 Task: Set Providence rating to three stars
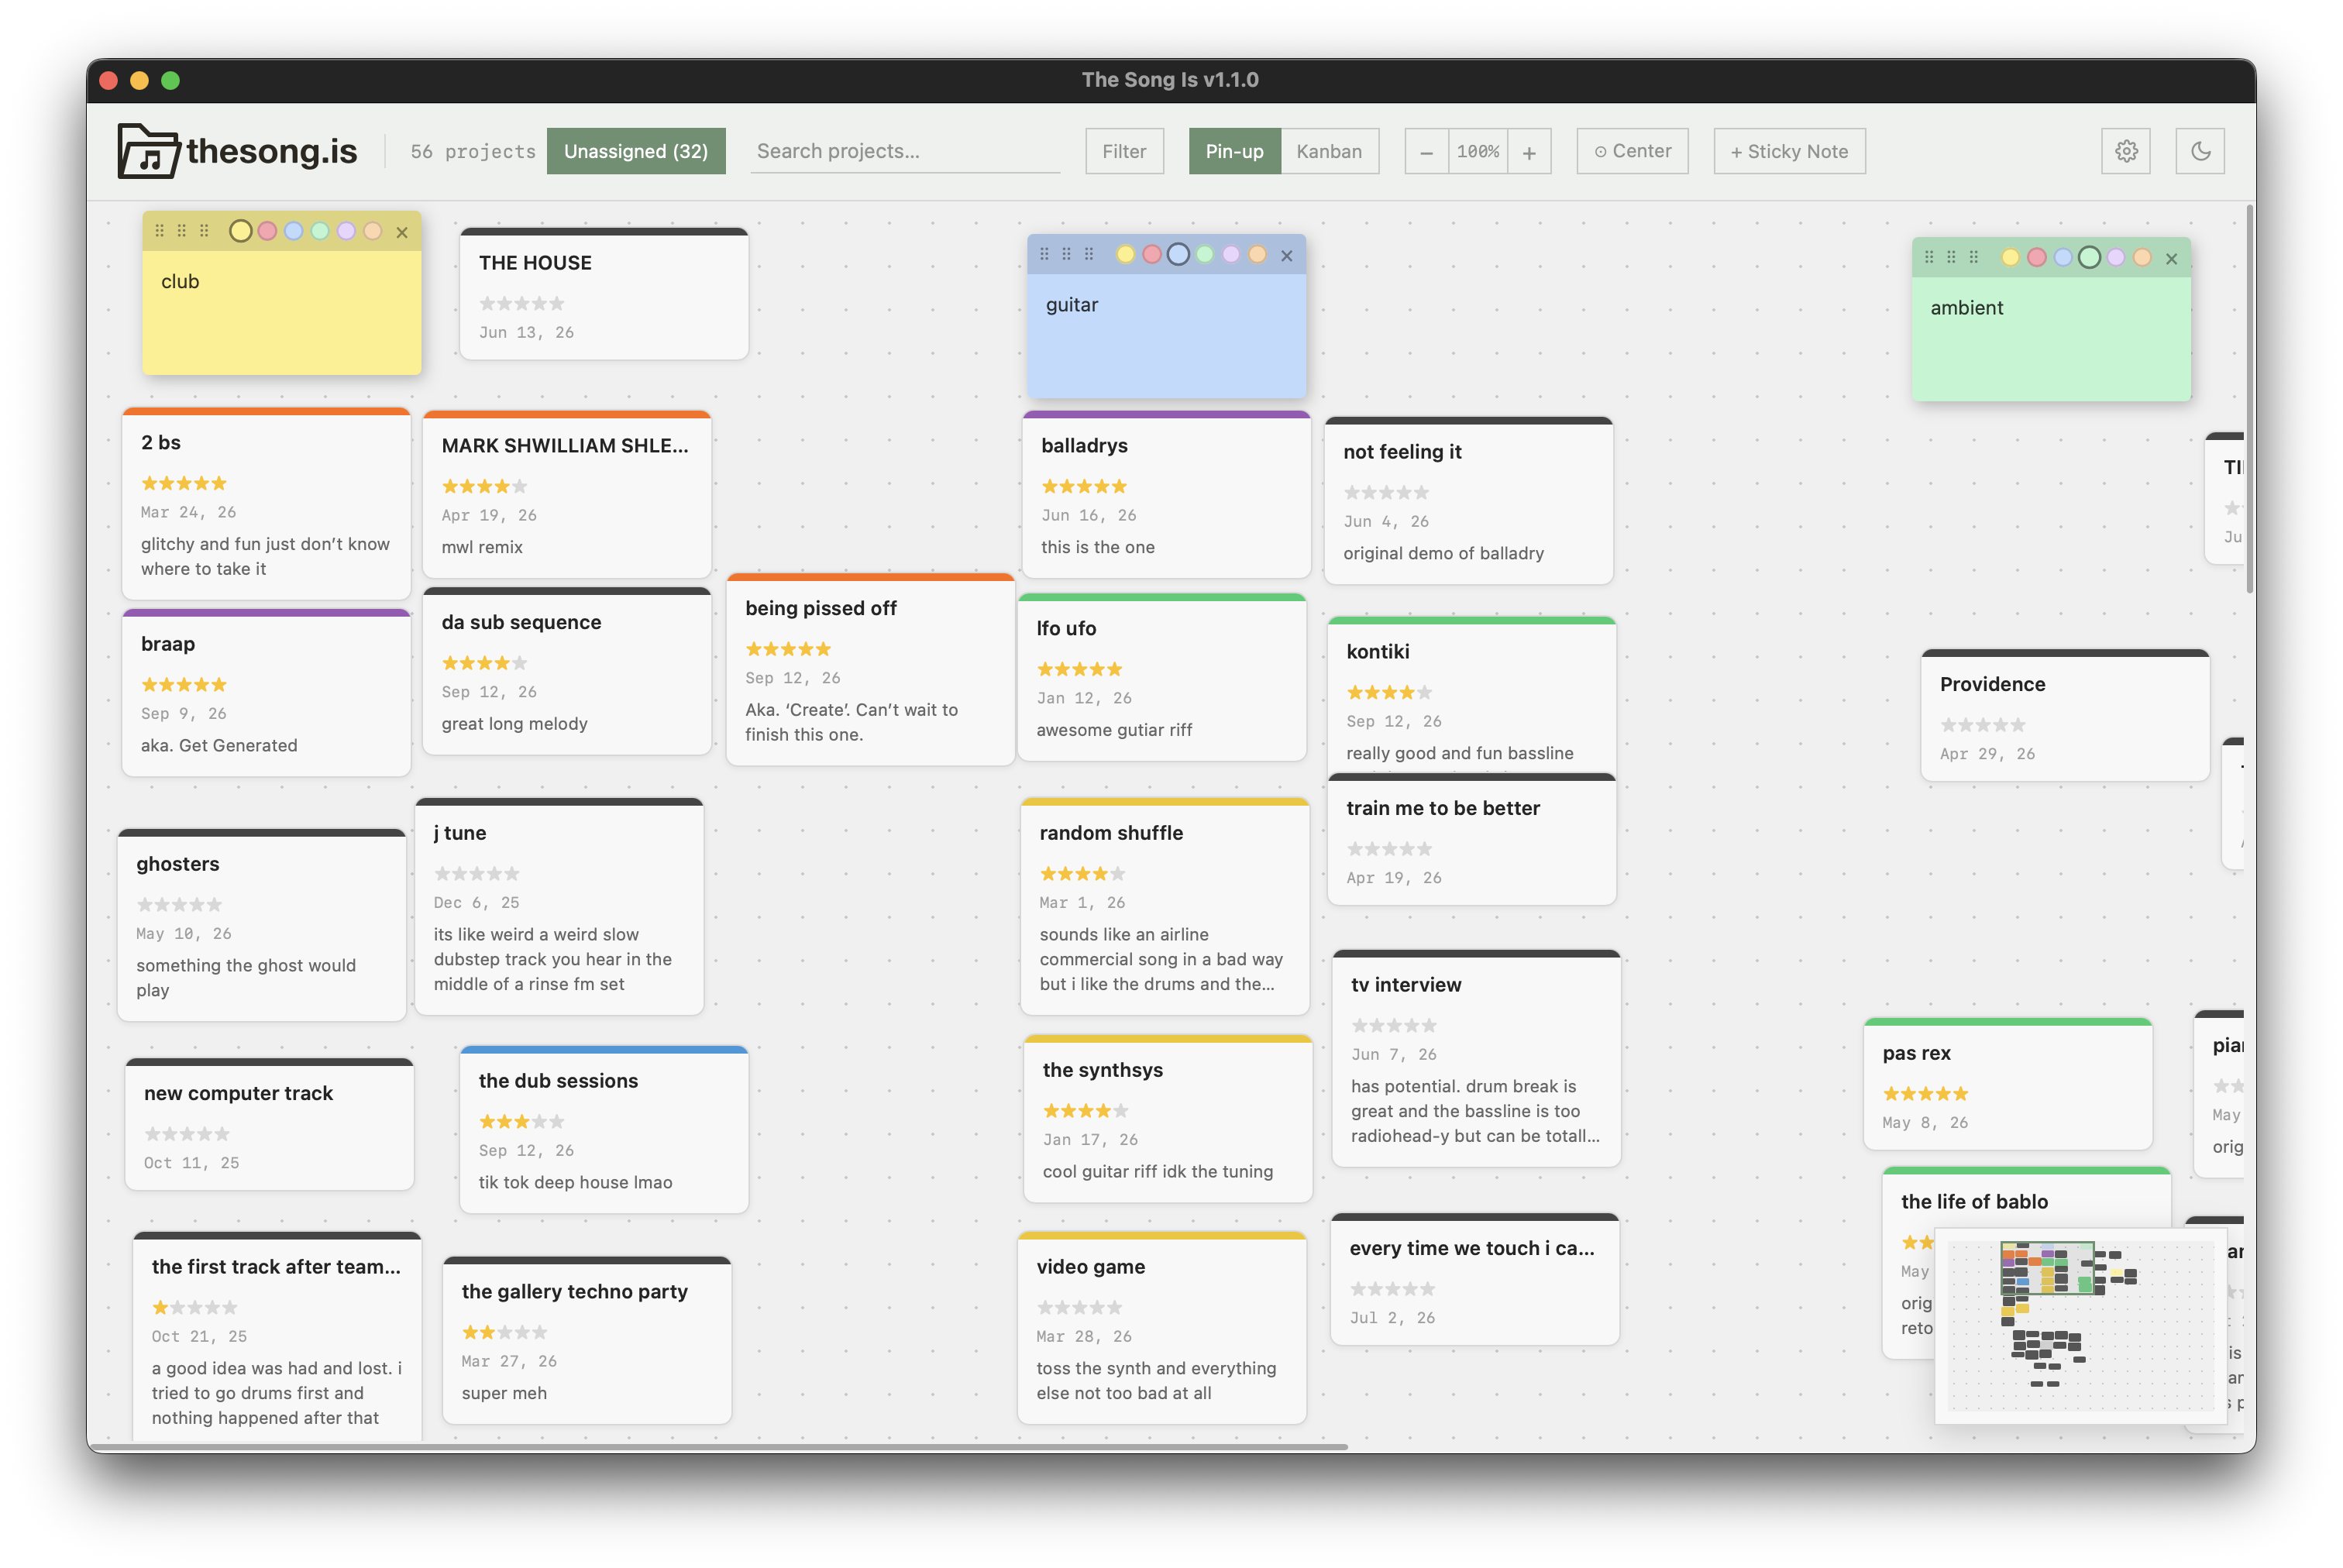coord(1984,725)
